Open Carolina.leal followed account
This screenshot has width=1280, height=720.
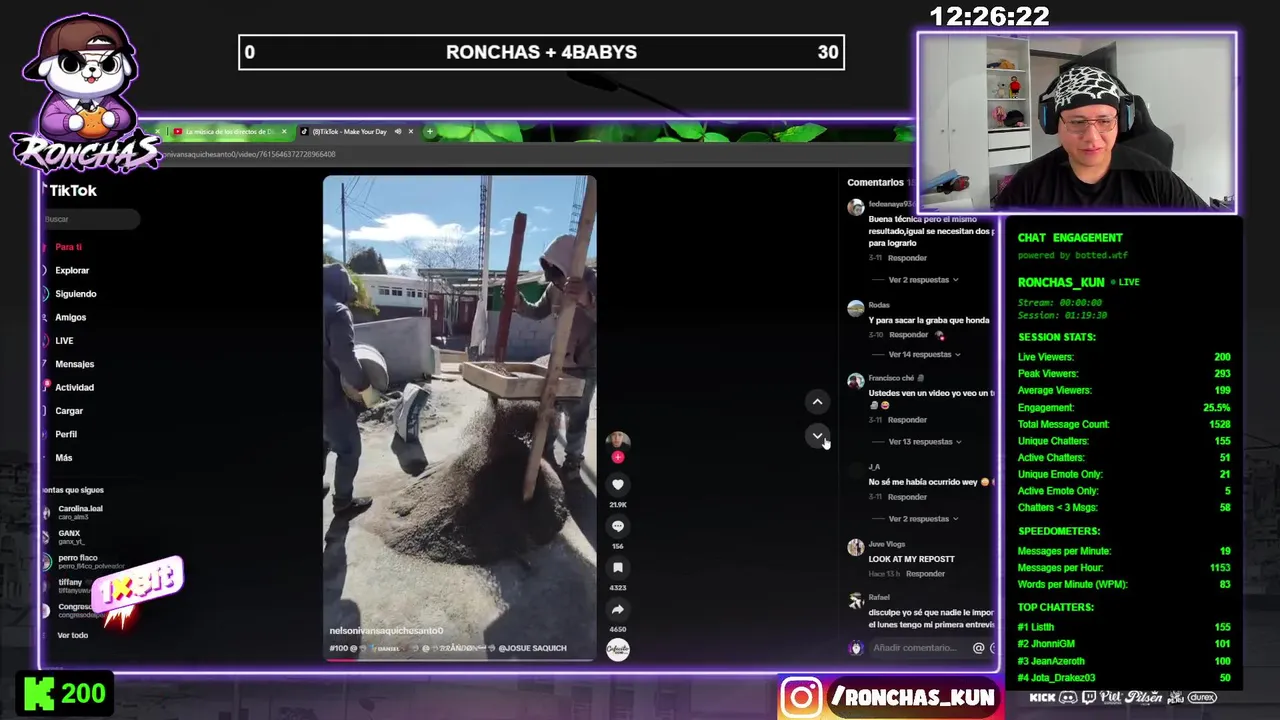pos(78,512)
